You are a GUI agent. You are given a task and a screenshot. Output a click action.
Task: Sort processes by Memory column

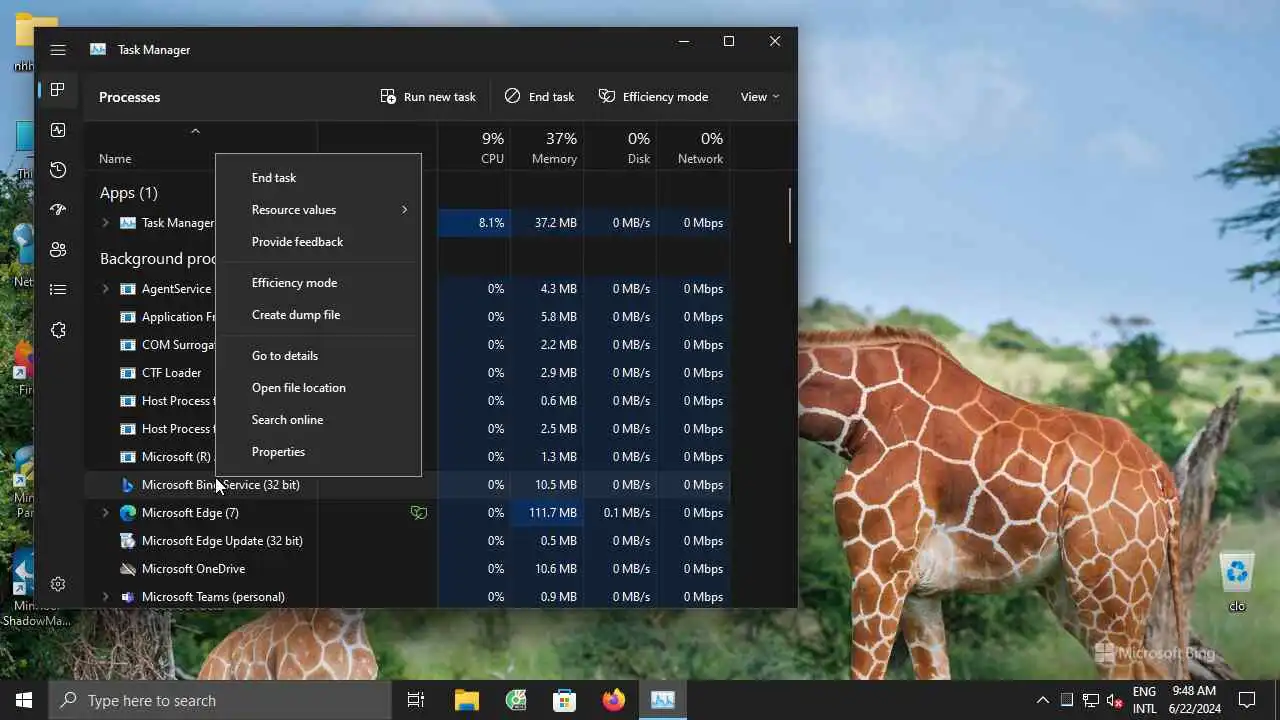[x=547, y=147]
